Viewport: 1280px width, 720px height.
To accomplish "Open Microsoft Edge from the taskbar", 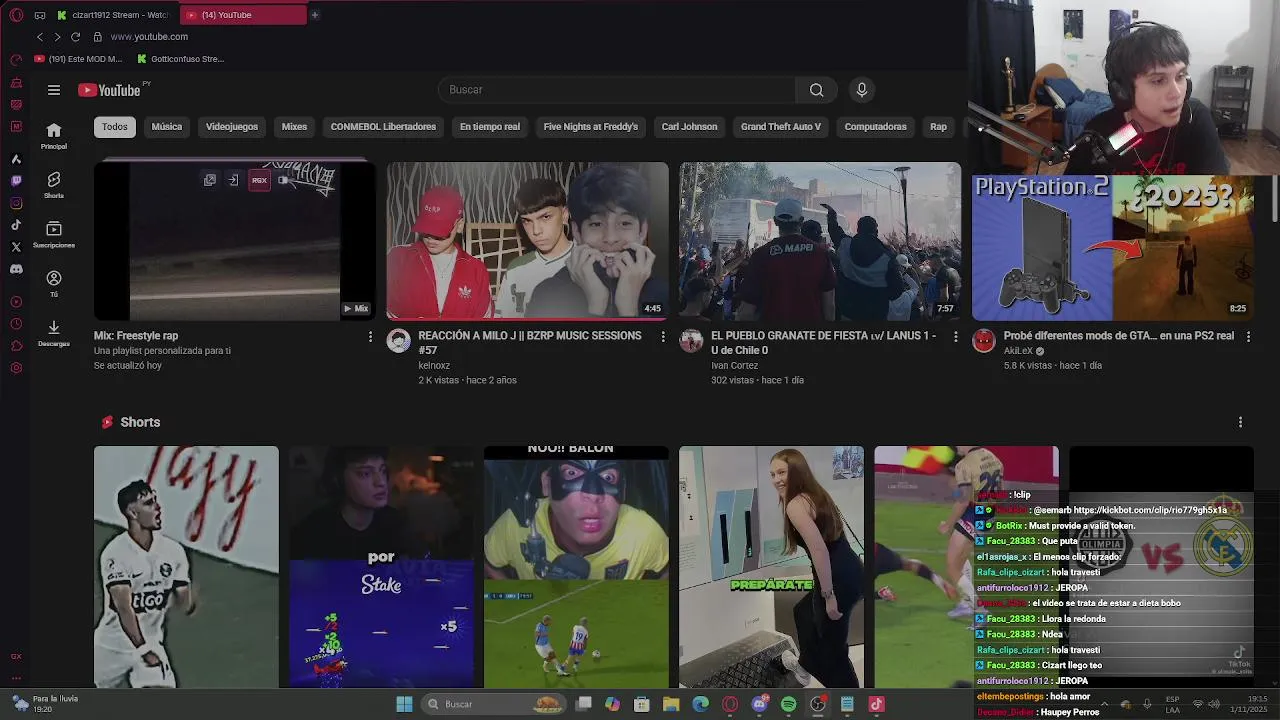I will pos(700,704).
